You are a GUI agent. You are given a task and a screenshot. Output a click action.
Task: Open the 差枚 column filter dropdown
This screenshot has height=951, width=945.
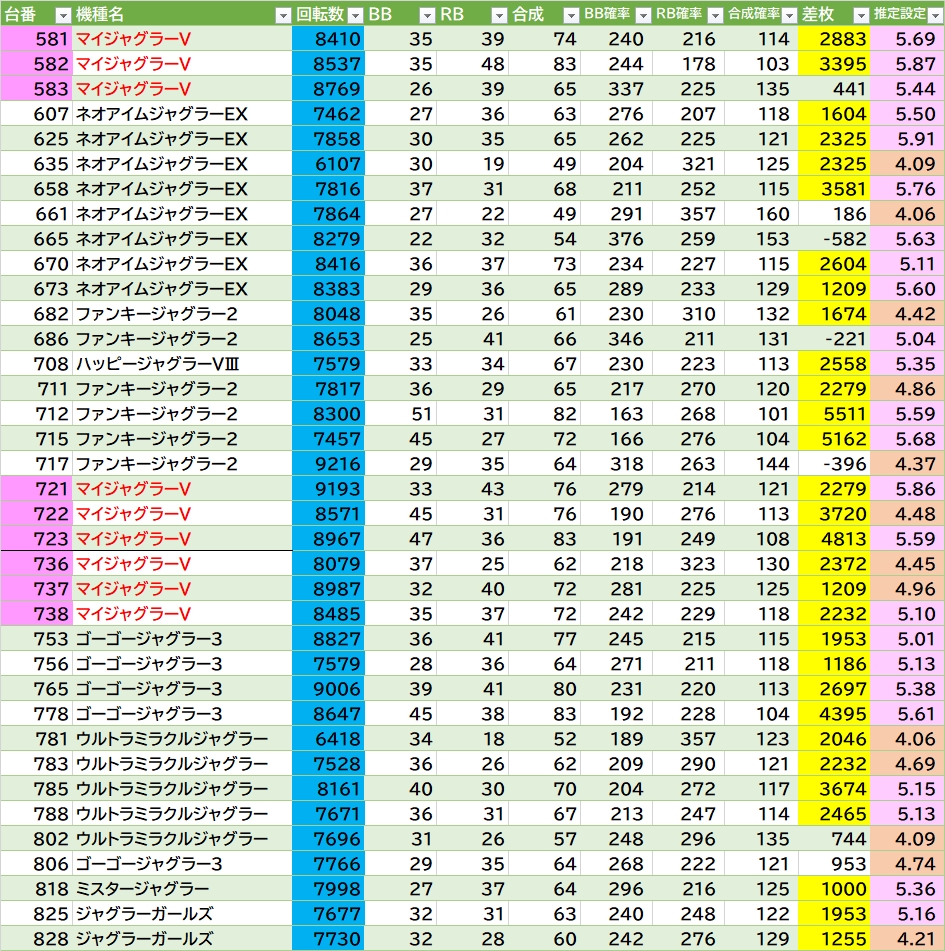click(859, 15)
